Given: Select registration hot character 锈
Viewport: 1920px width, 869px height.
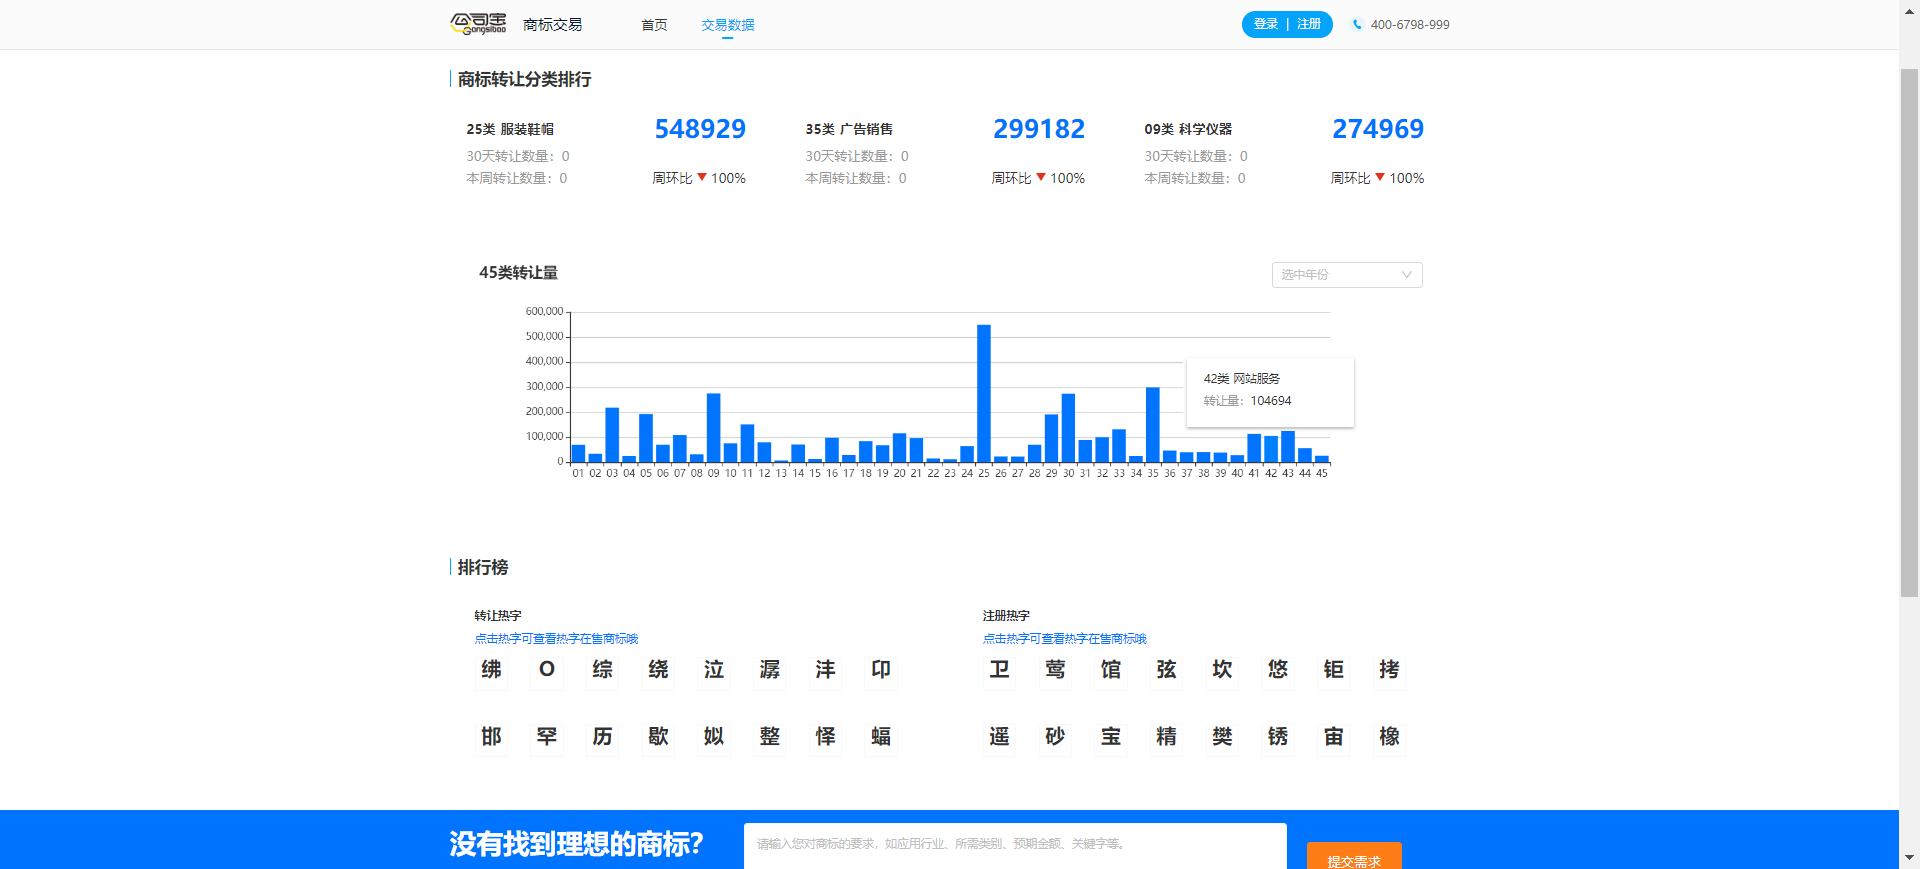Looking at the screenshot, I should pyautogui.click(x=1278, y=736).
